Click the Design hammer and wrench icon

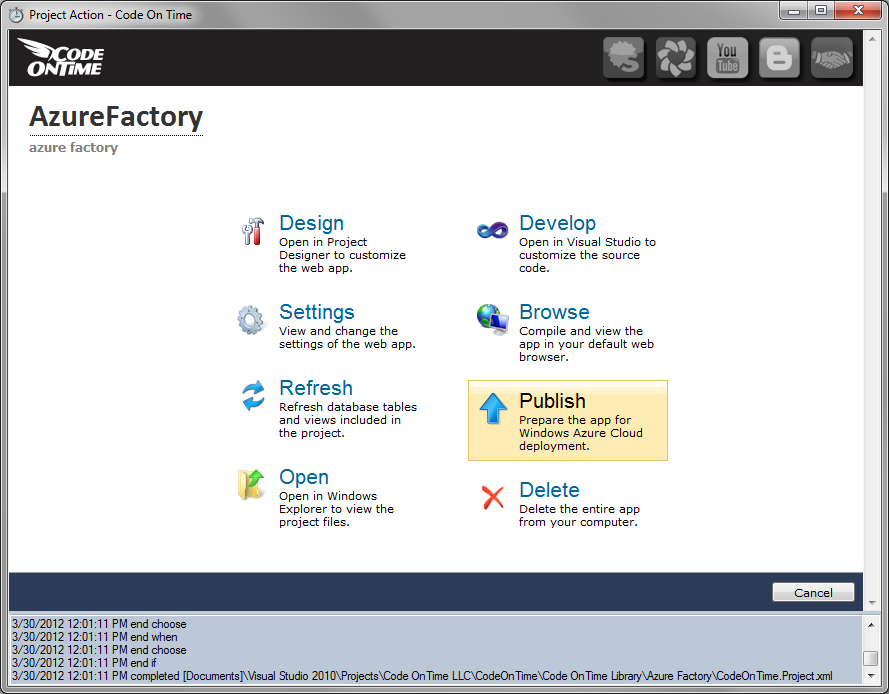252,231
